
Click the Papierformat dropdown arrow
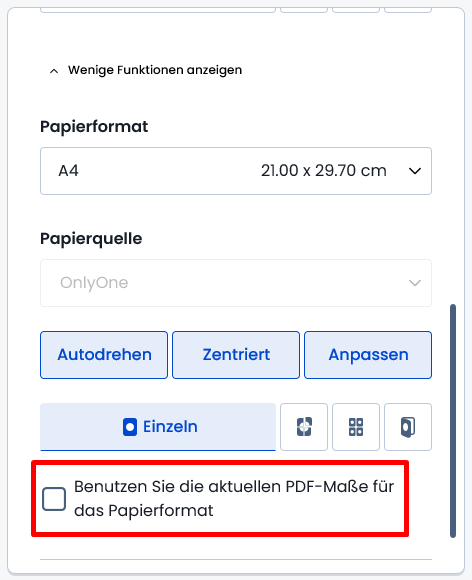(415, 171)
